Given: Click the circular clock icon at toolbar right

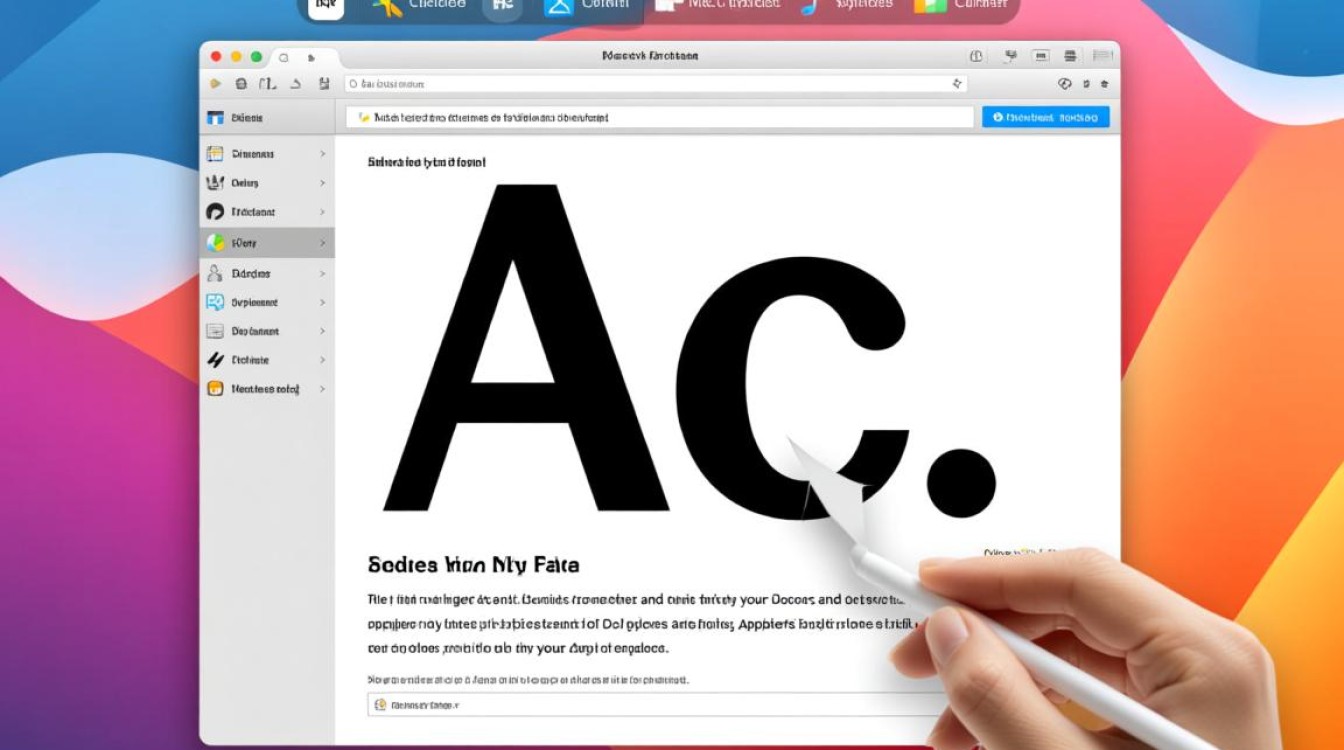Looking at the screenshot, I should 1065,84.
